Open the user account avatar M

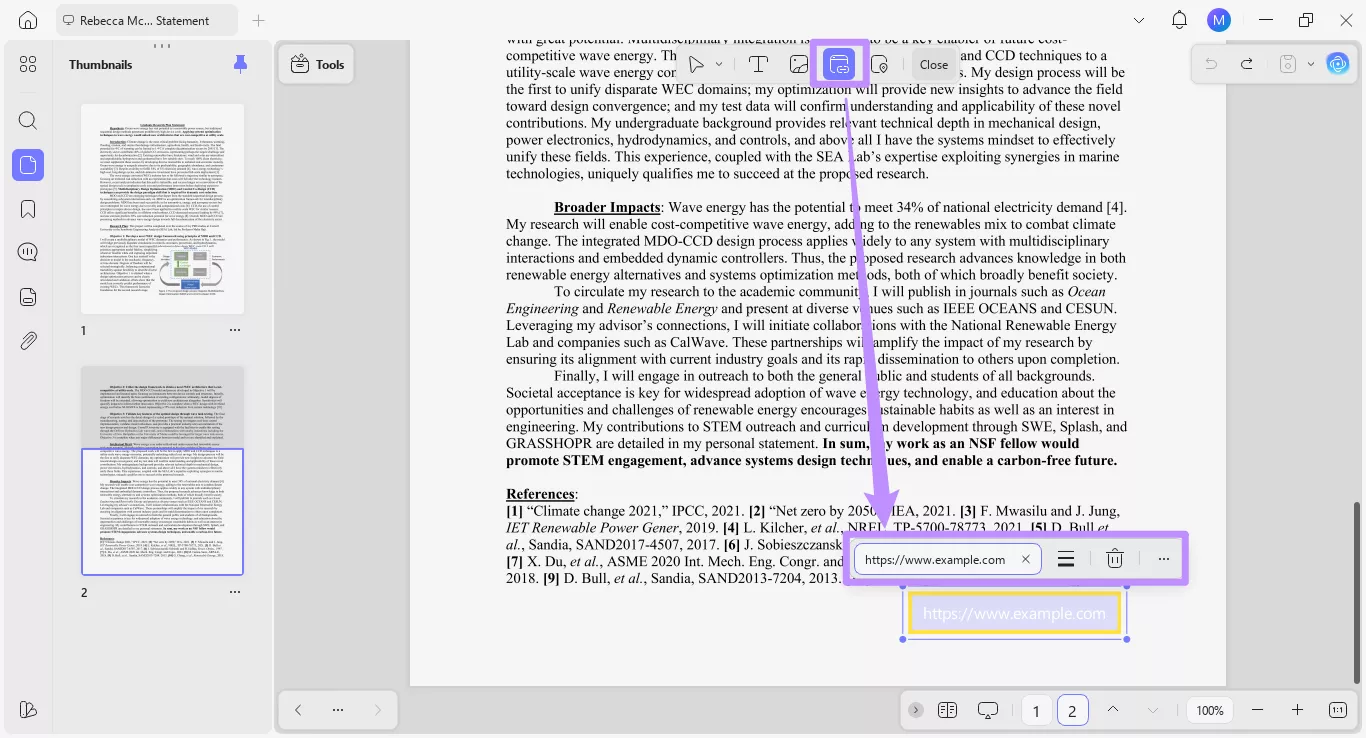pyautogui.click(x=1218, y=20)
